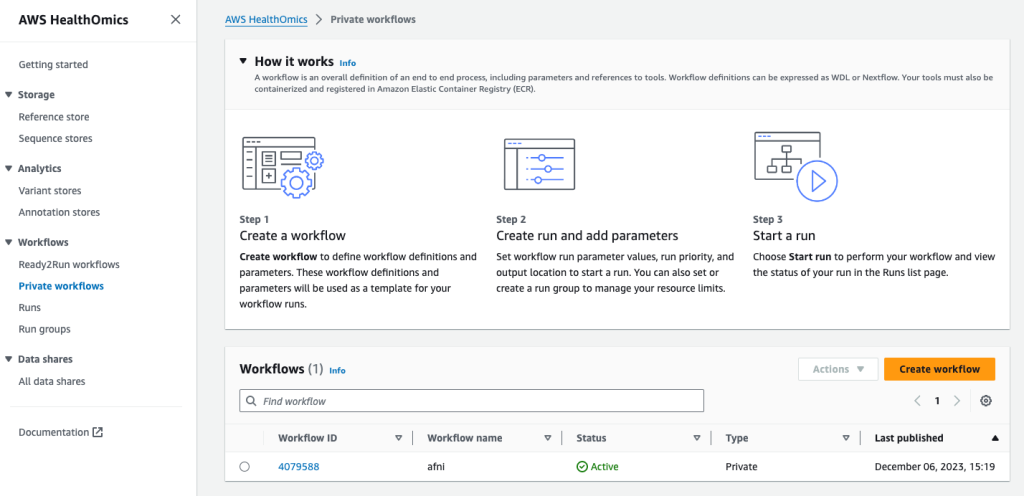Sort by Last published column arrow
1024x496 pixels.
(995, 438)
